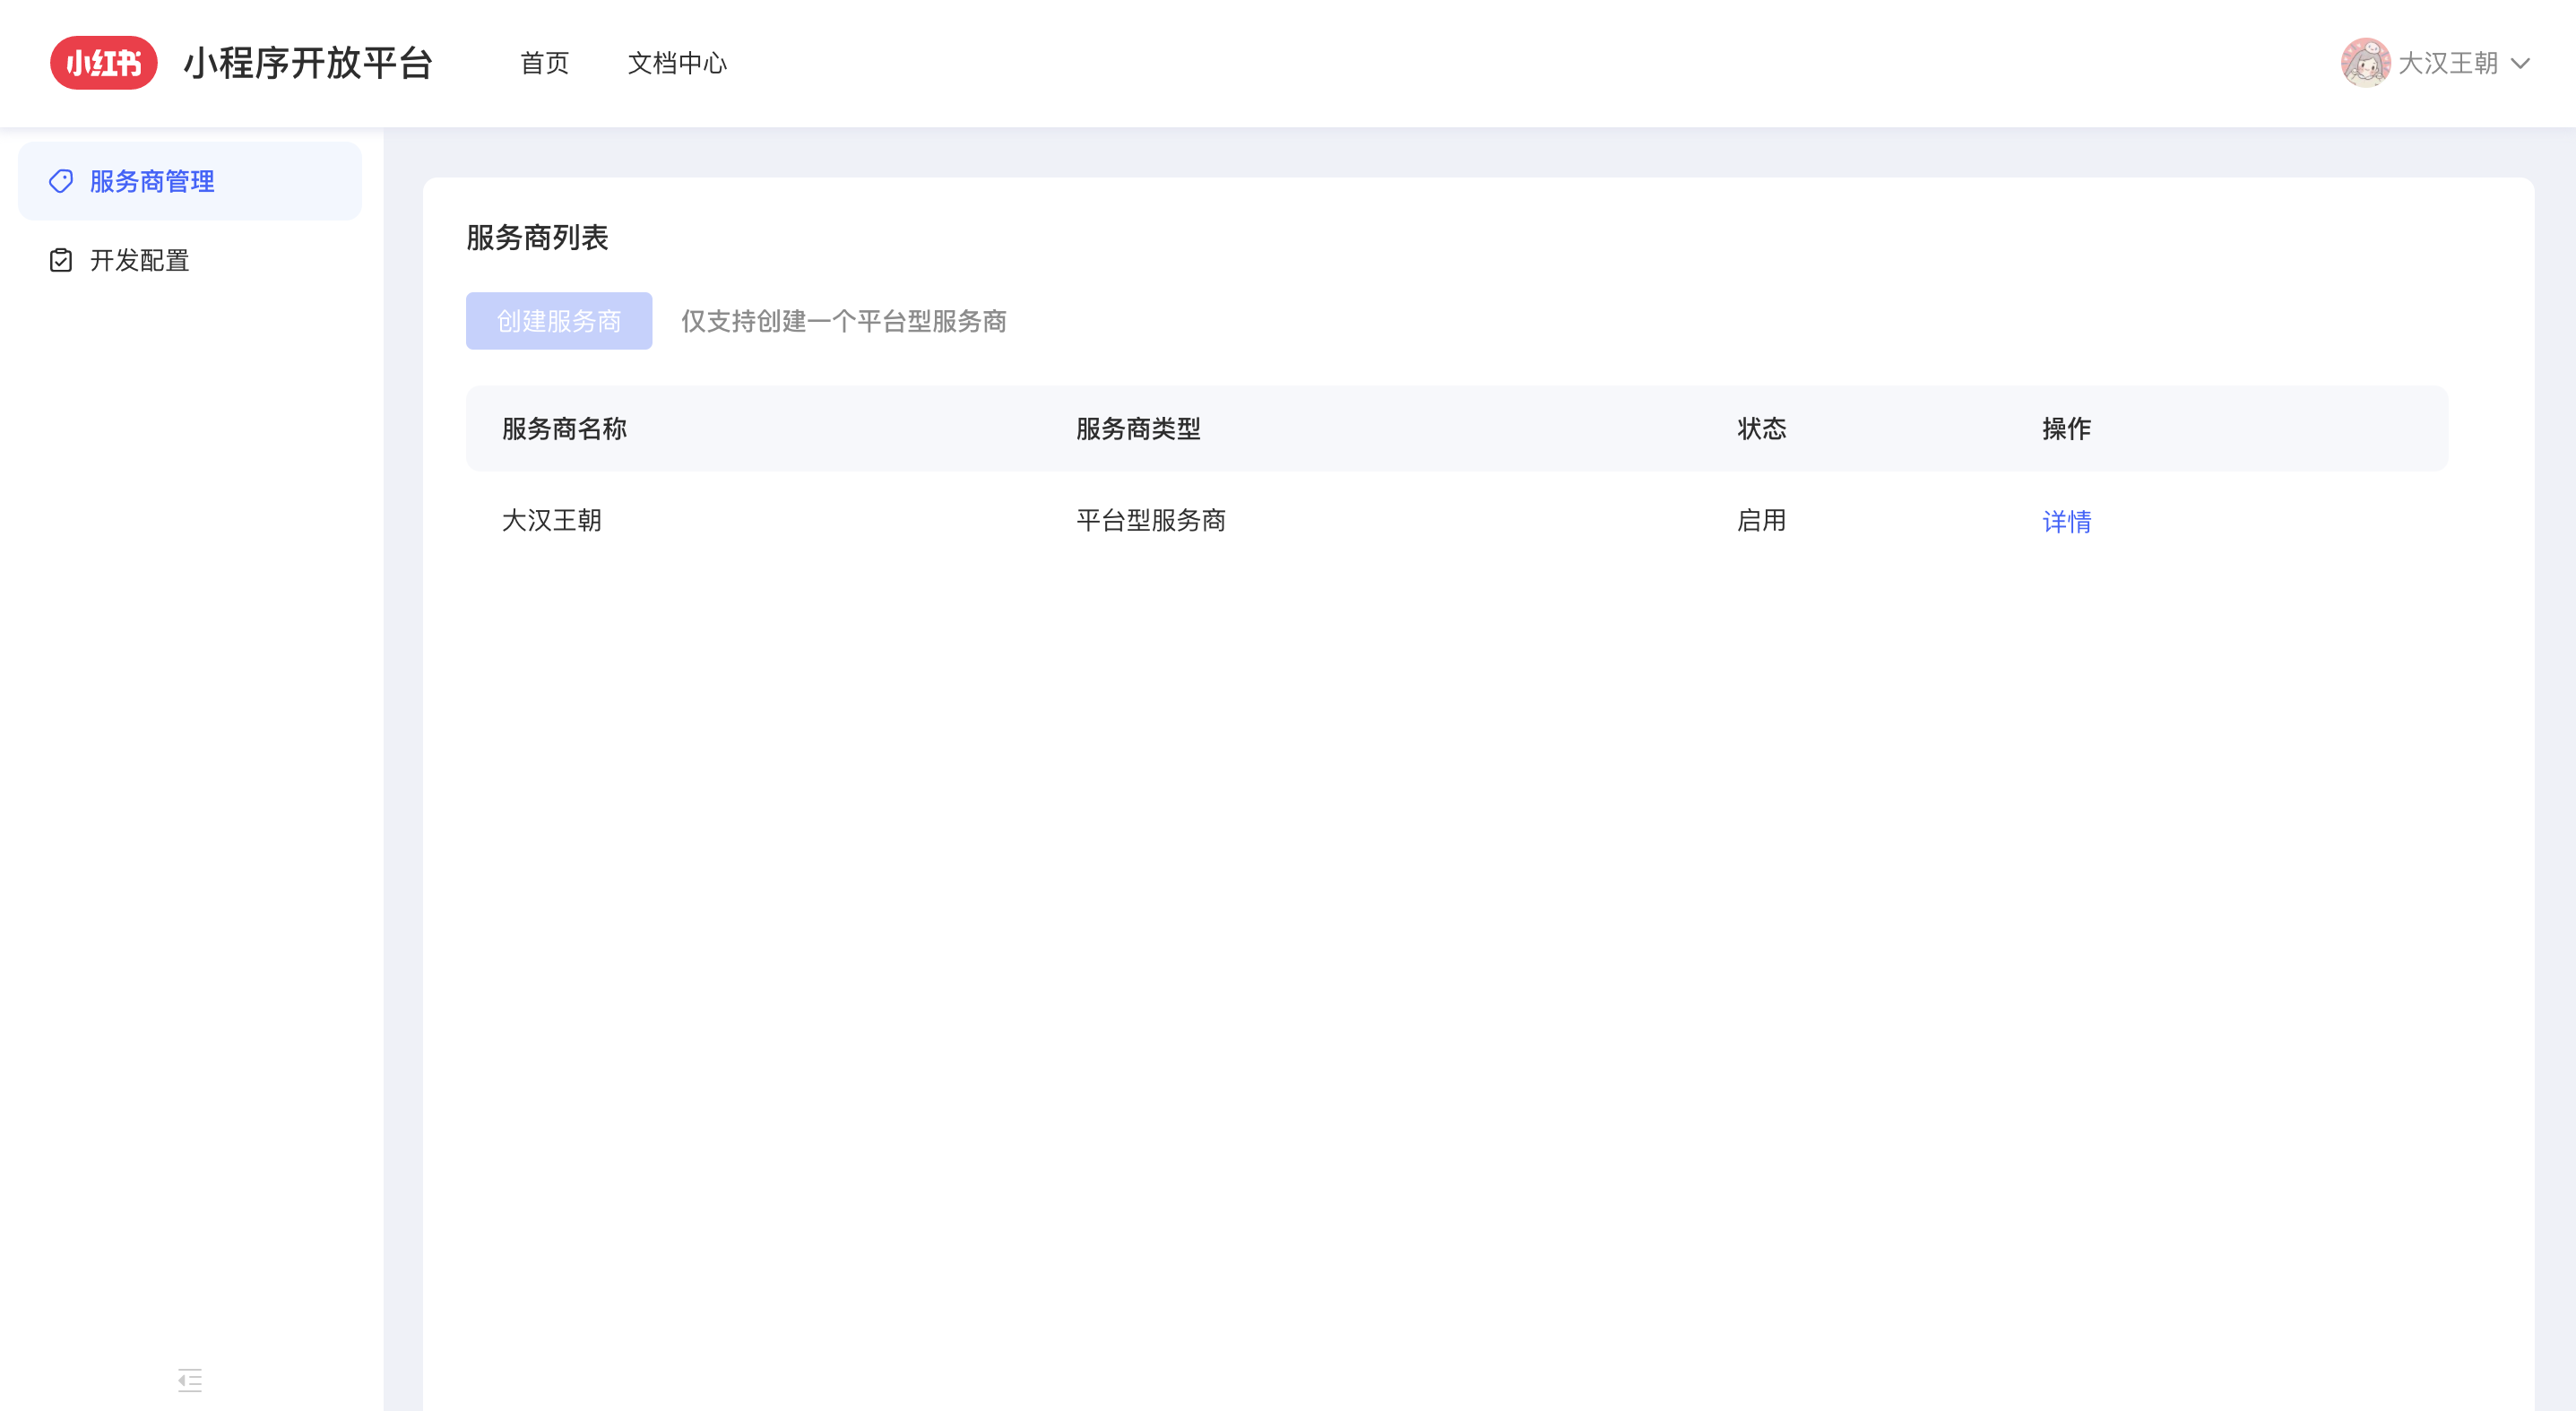Open 详情 link for 大汉王朝
This screenshot has height=1411, width=2576.
tap(2066, 521)
